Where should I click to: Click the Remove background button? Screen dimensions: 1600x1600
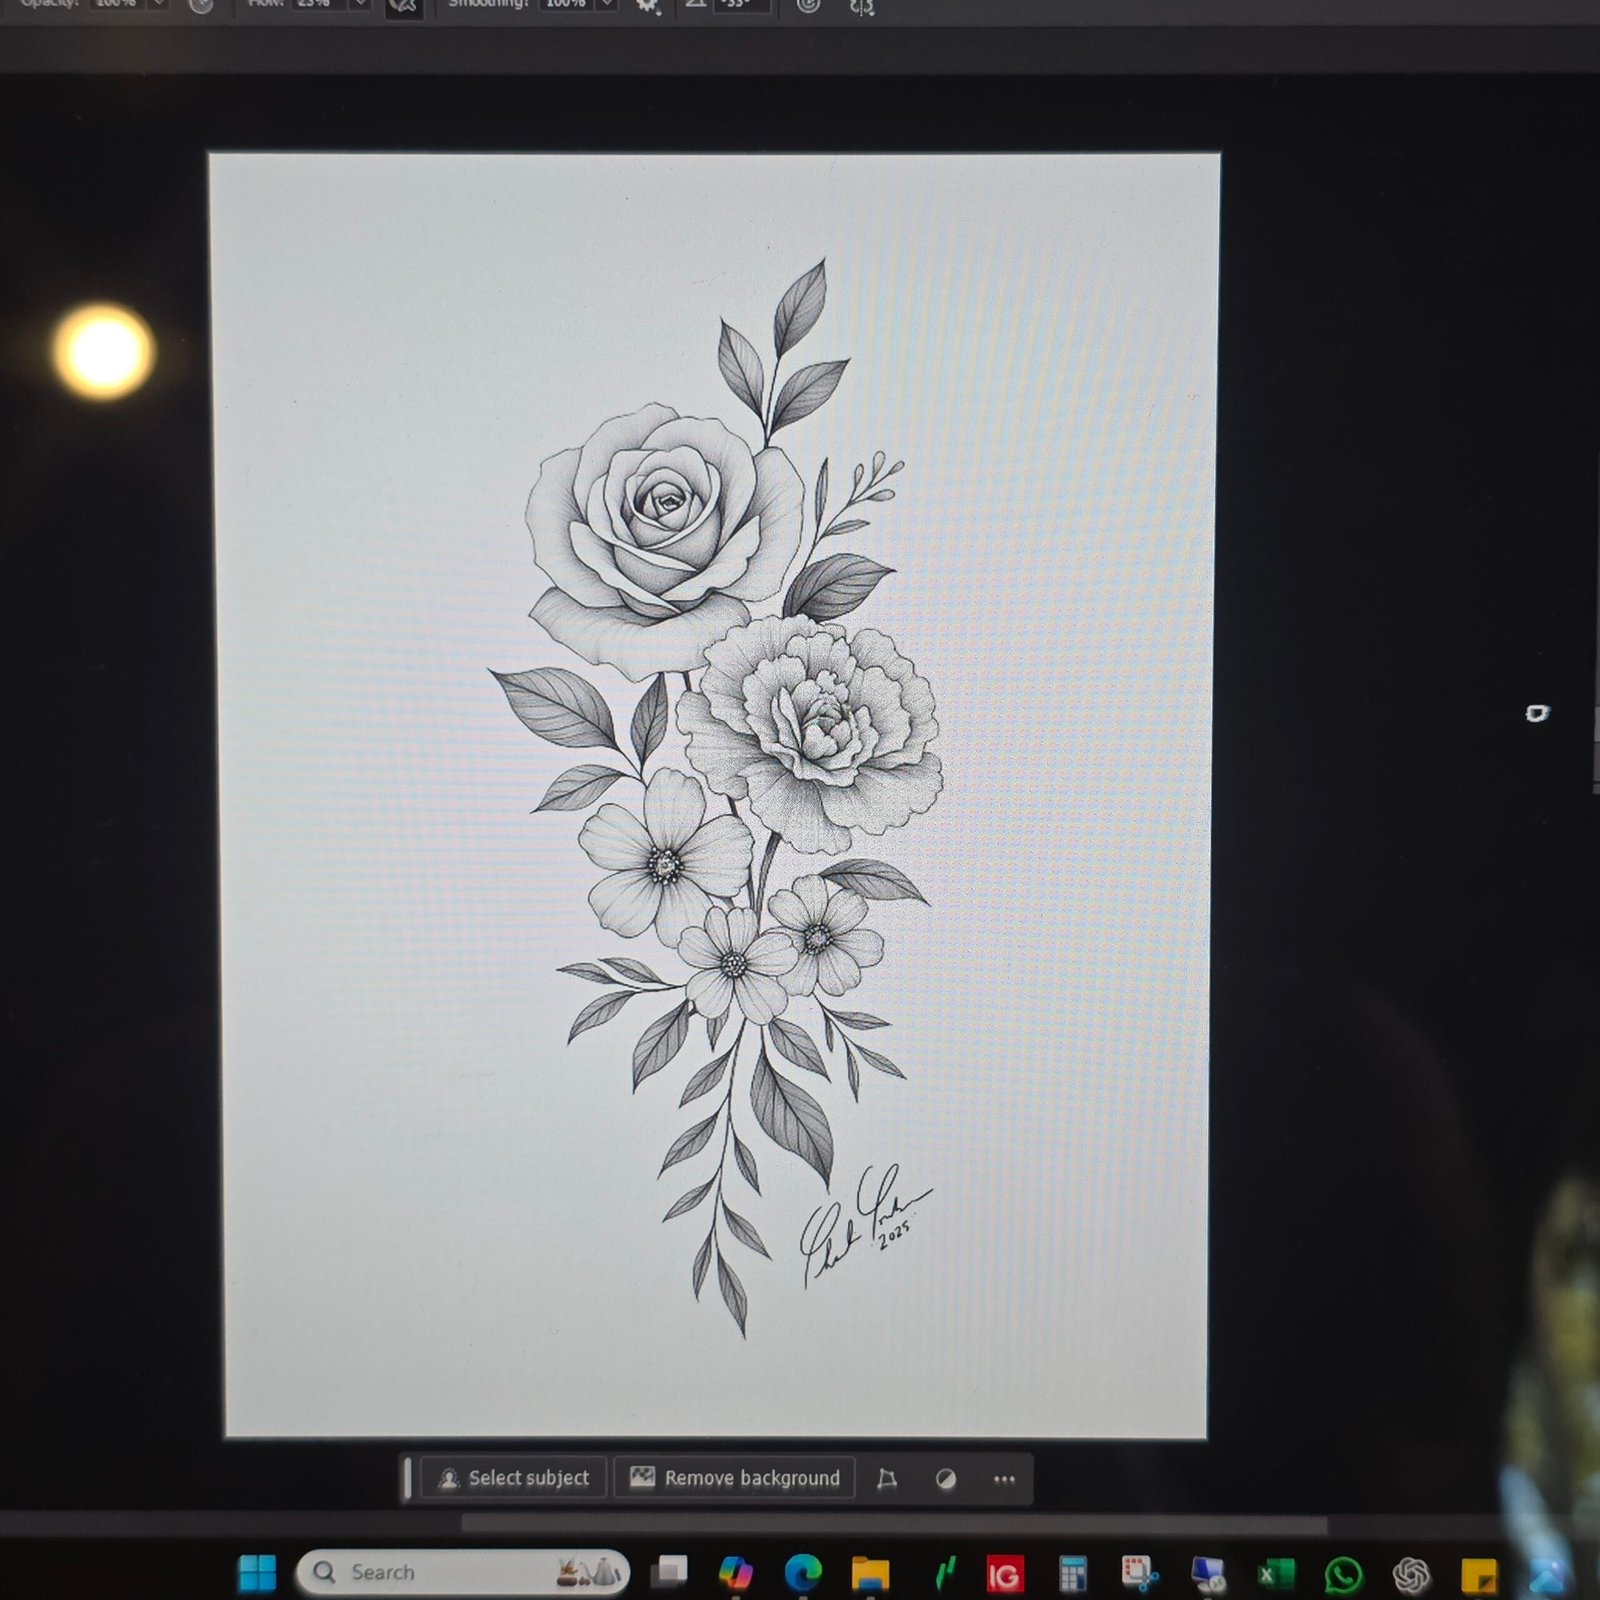click(x=735, y=1478)
